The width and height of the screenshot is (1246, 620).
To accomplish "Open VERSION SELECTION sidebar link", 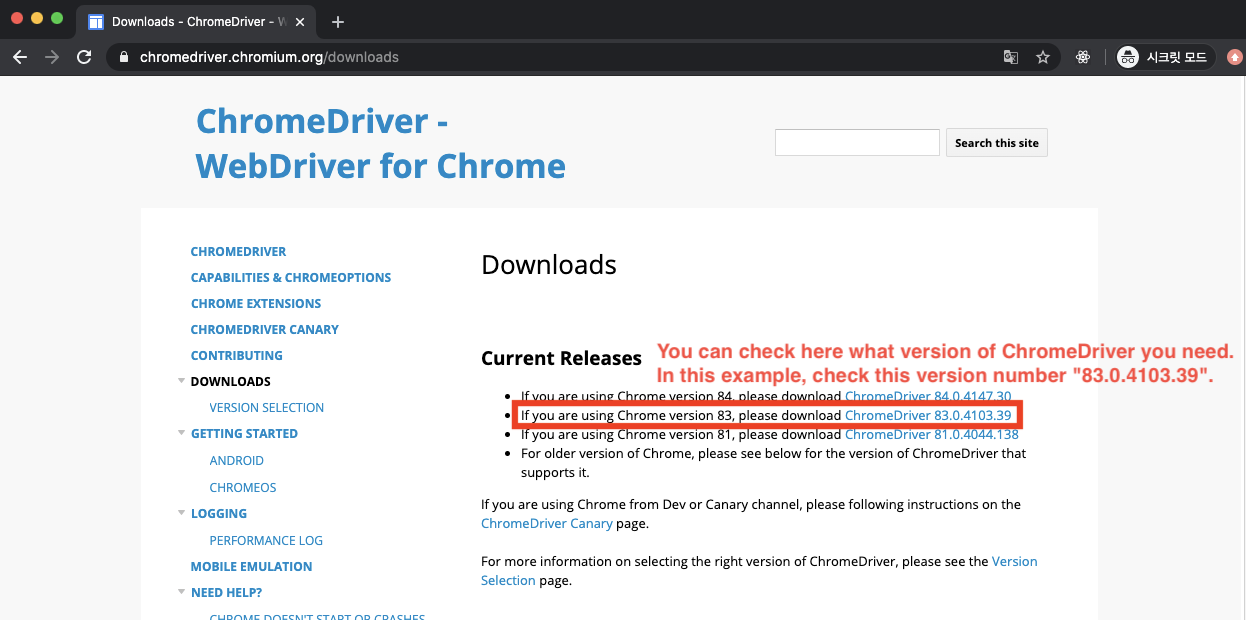I will [267, 407].
